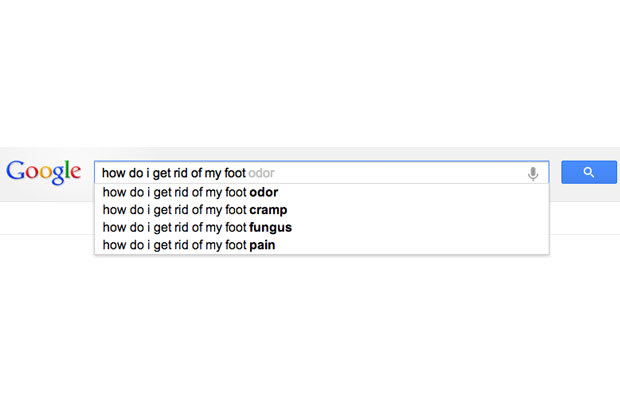
Task: Click the green letter l in Google logo
Action: click(x=68, y=170)
